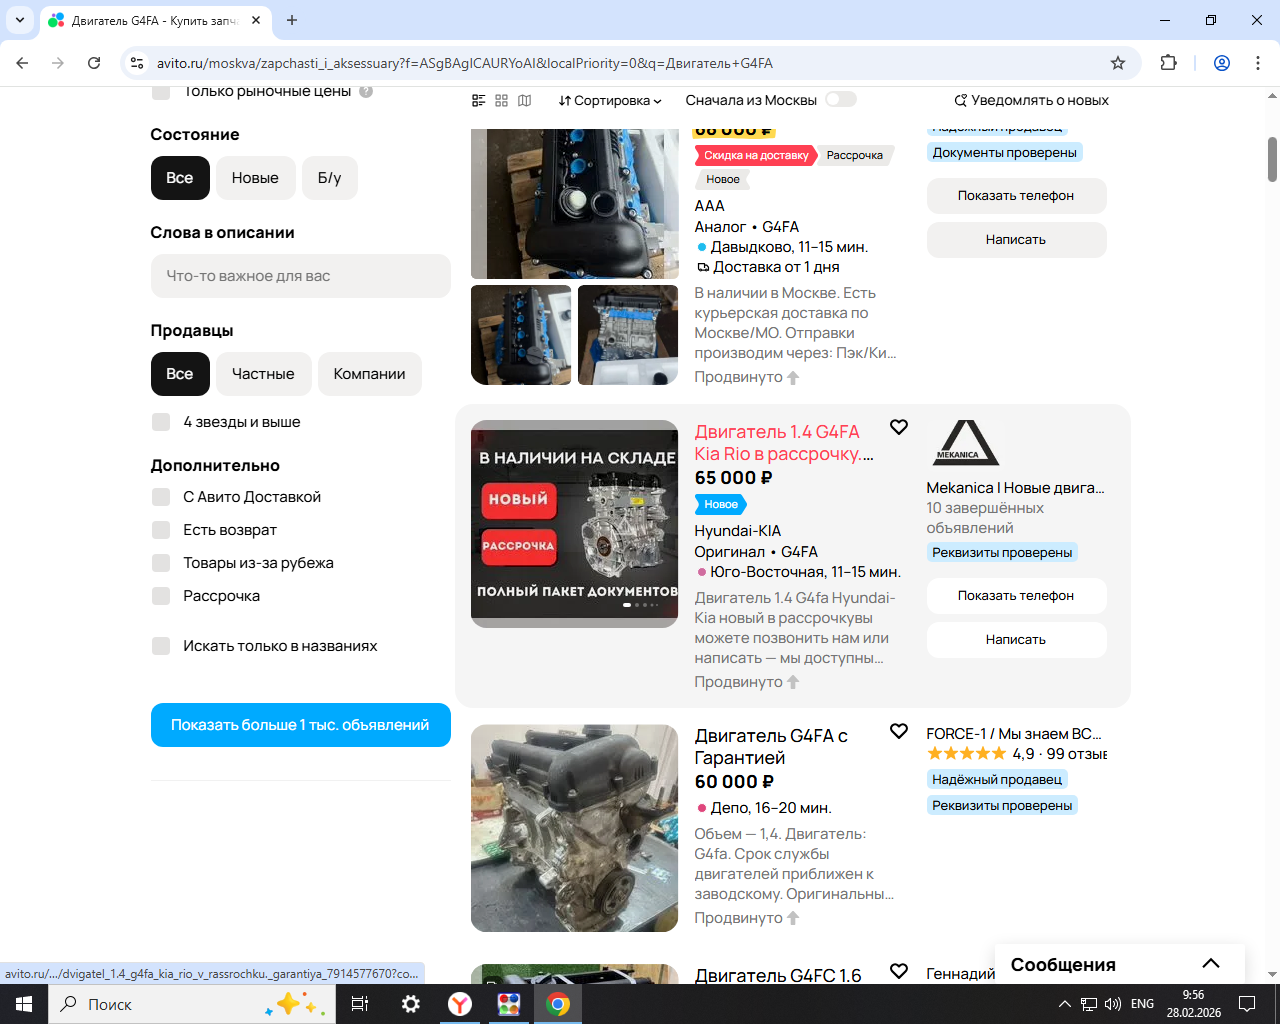Open Сортировка dropdown
Screen dimensions: 1280x1024
coord(610,100)
